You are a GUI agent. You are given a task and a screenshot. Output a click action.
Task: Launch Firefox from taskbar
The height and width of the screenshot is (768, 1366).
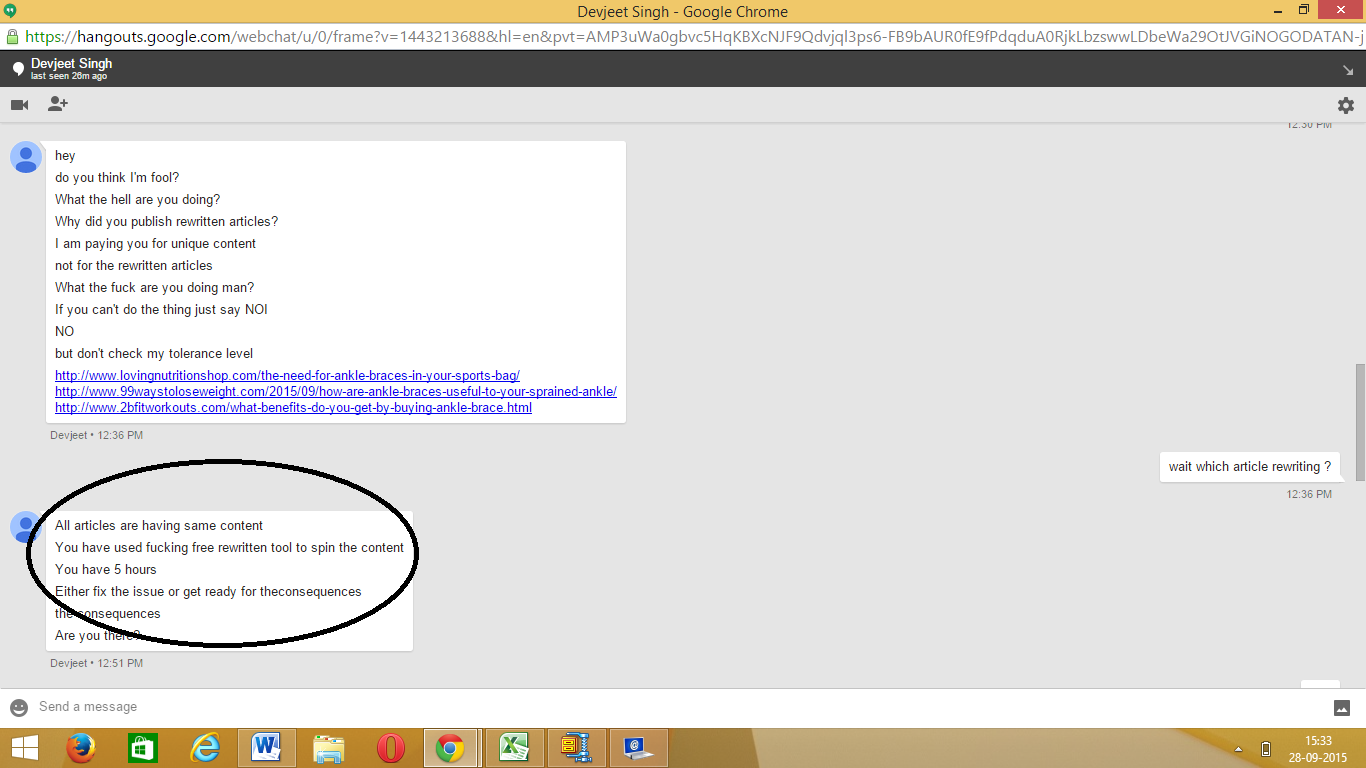(x=81, y=748)
